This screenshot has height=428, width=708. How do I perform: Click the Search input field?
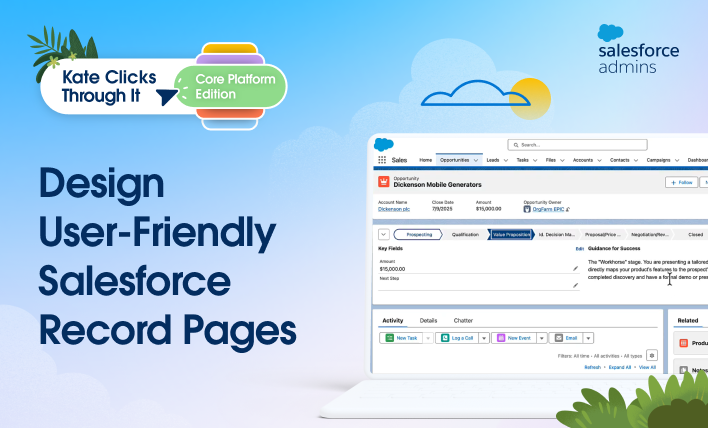click(x=578, y=145)
